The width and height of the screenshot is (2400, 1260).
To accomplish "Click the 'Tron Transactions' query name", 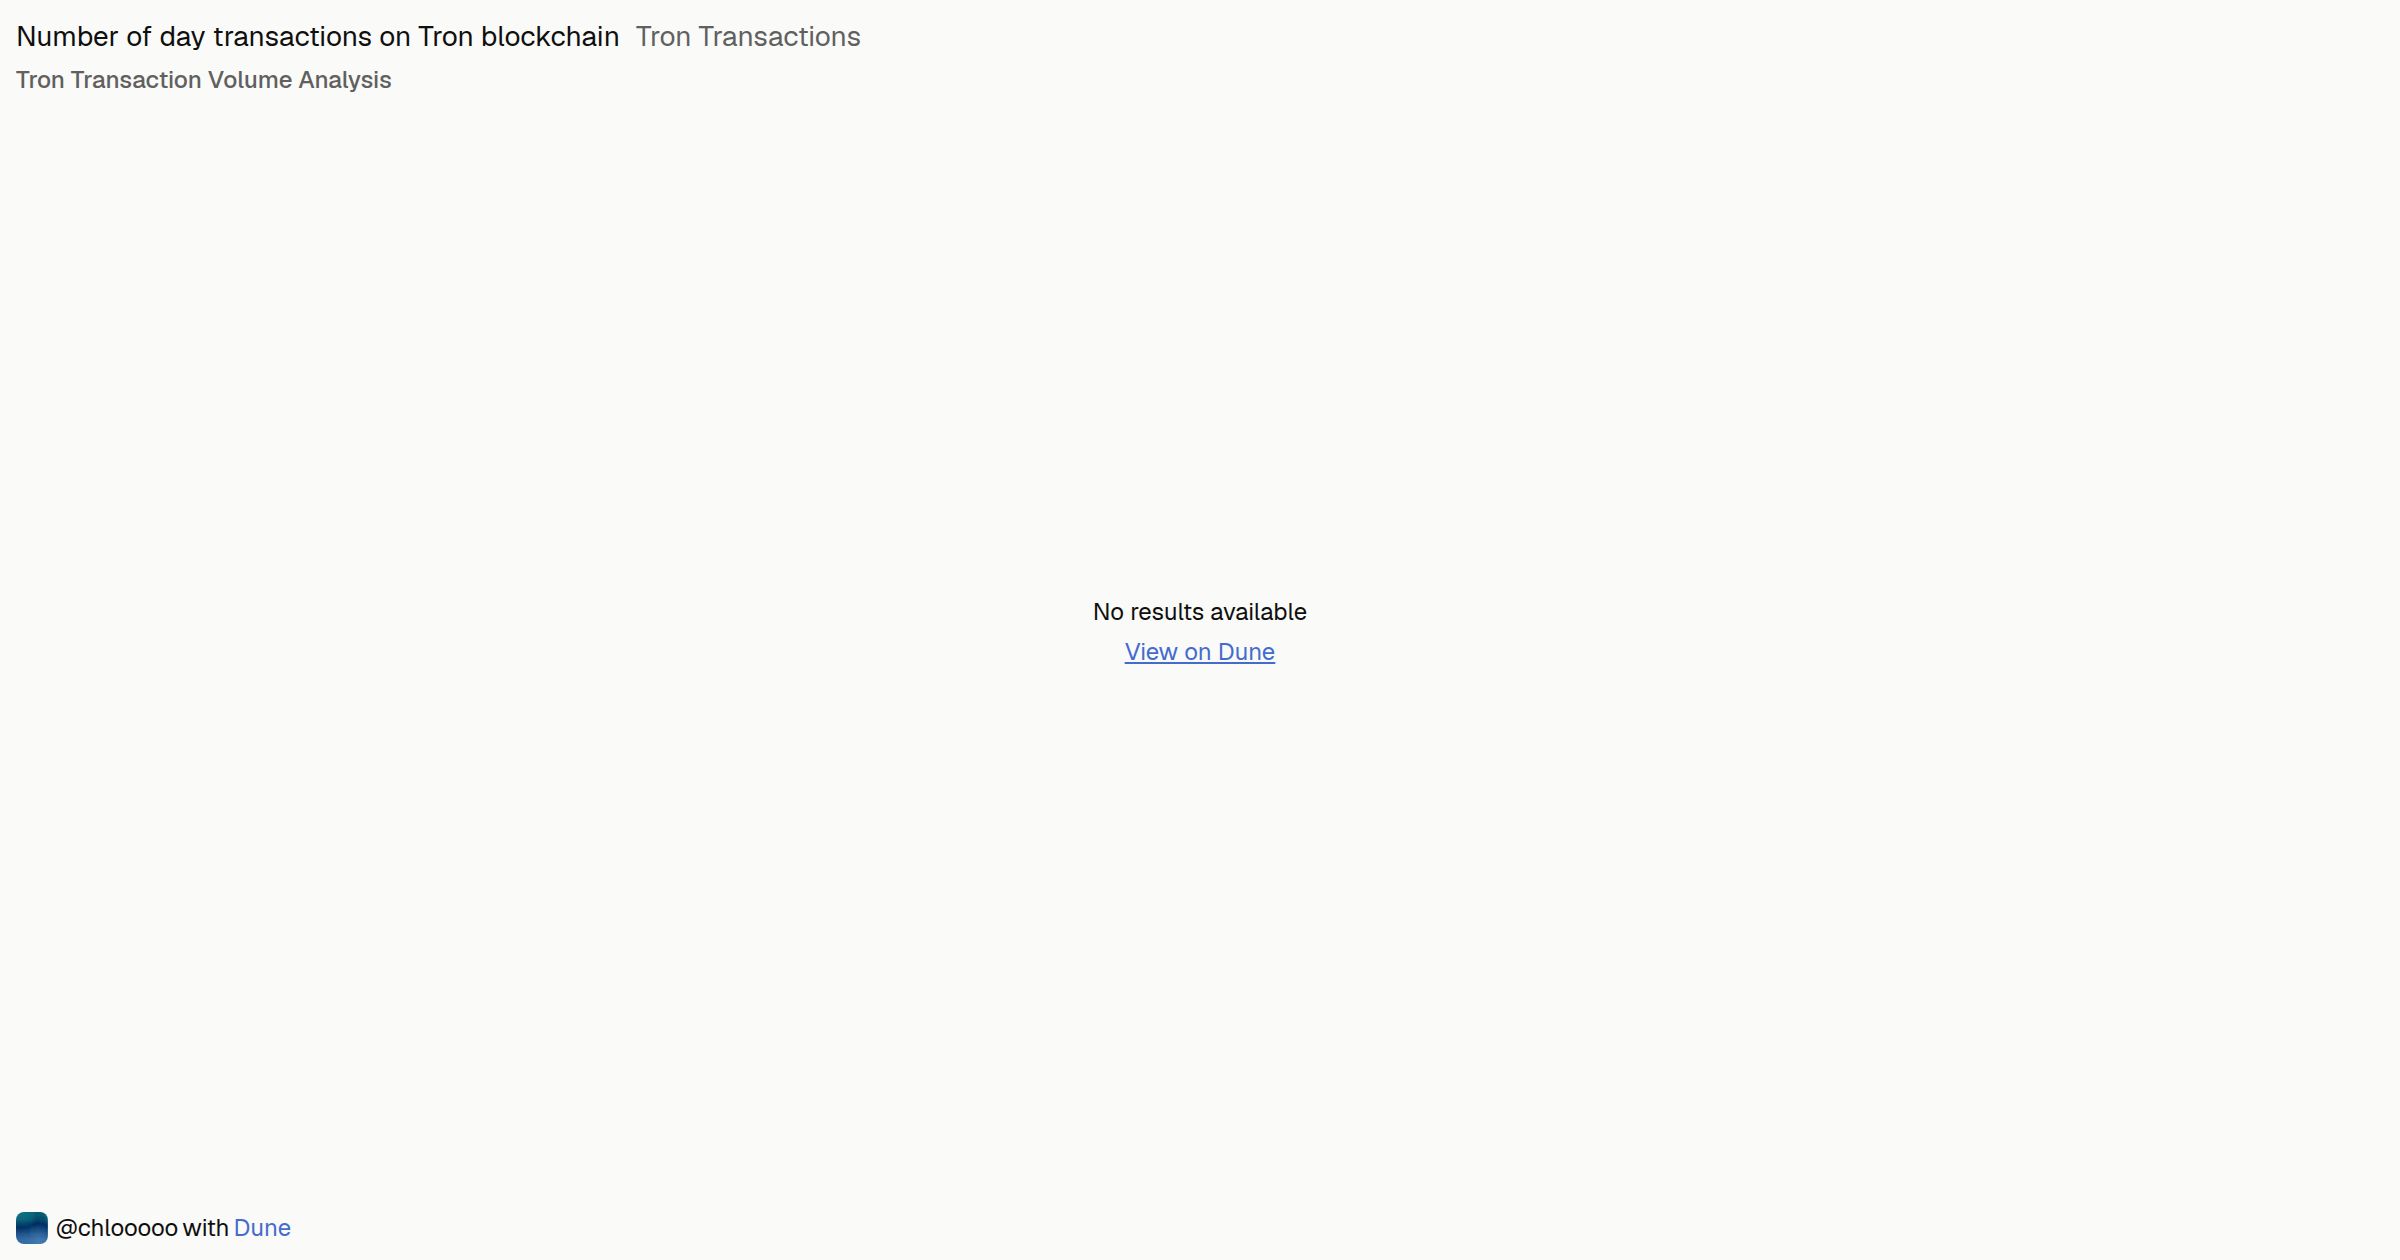I will (748, 37).
